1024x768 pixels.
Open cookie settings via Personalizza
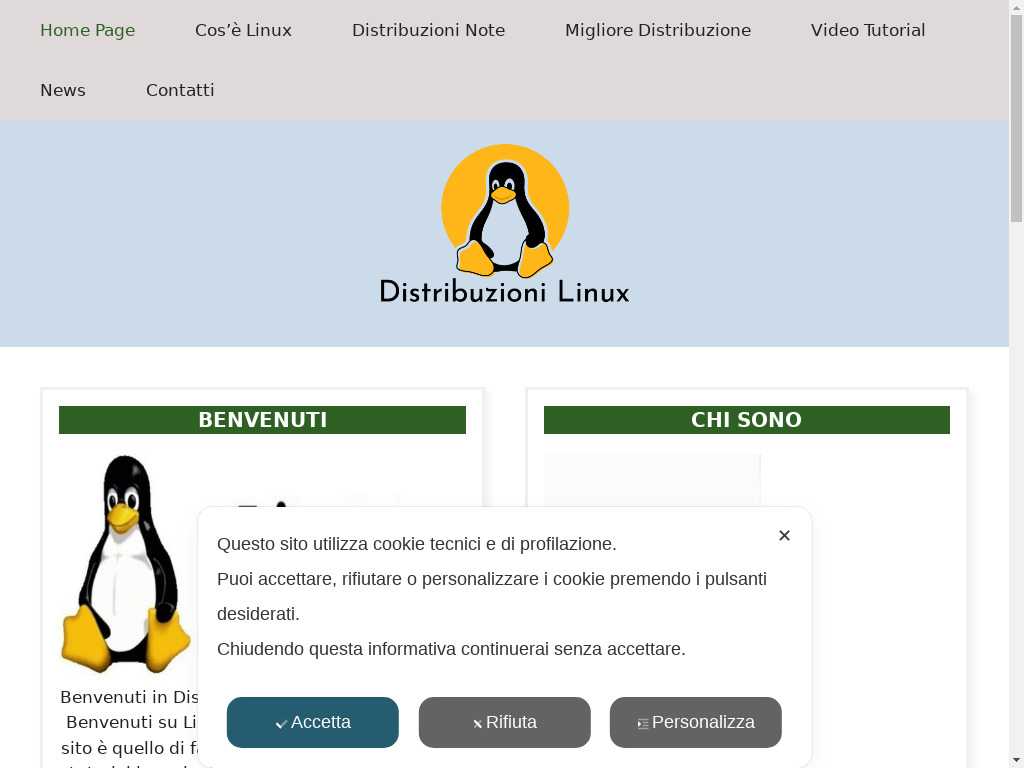(696, 722)
